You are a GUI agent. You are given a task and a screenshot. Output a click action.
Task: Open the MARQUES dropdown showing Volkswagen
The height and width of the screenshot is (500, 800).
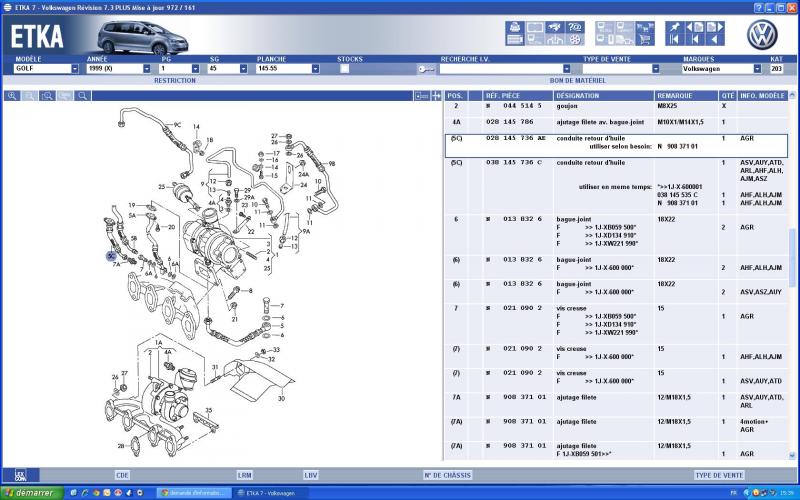757,69
